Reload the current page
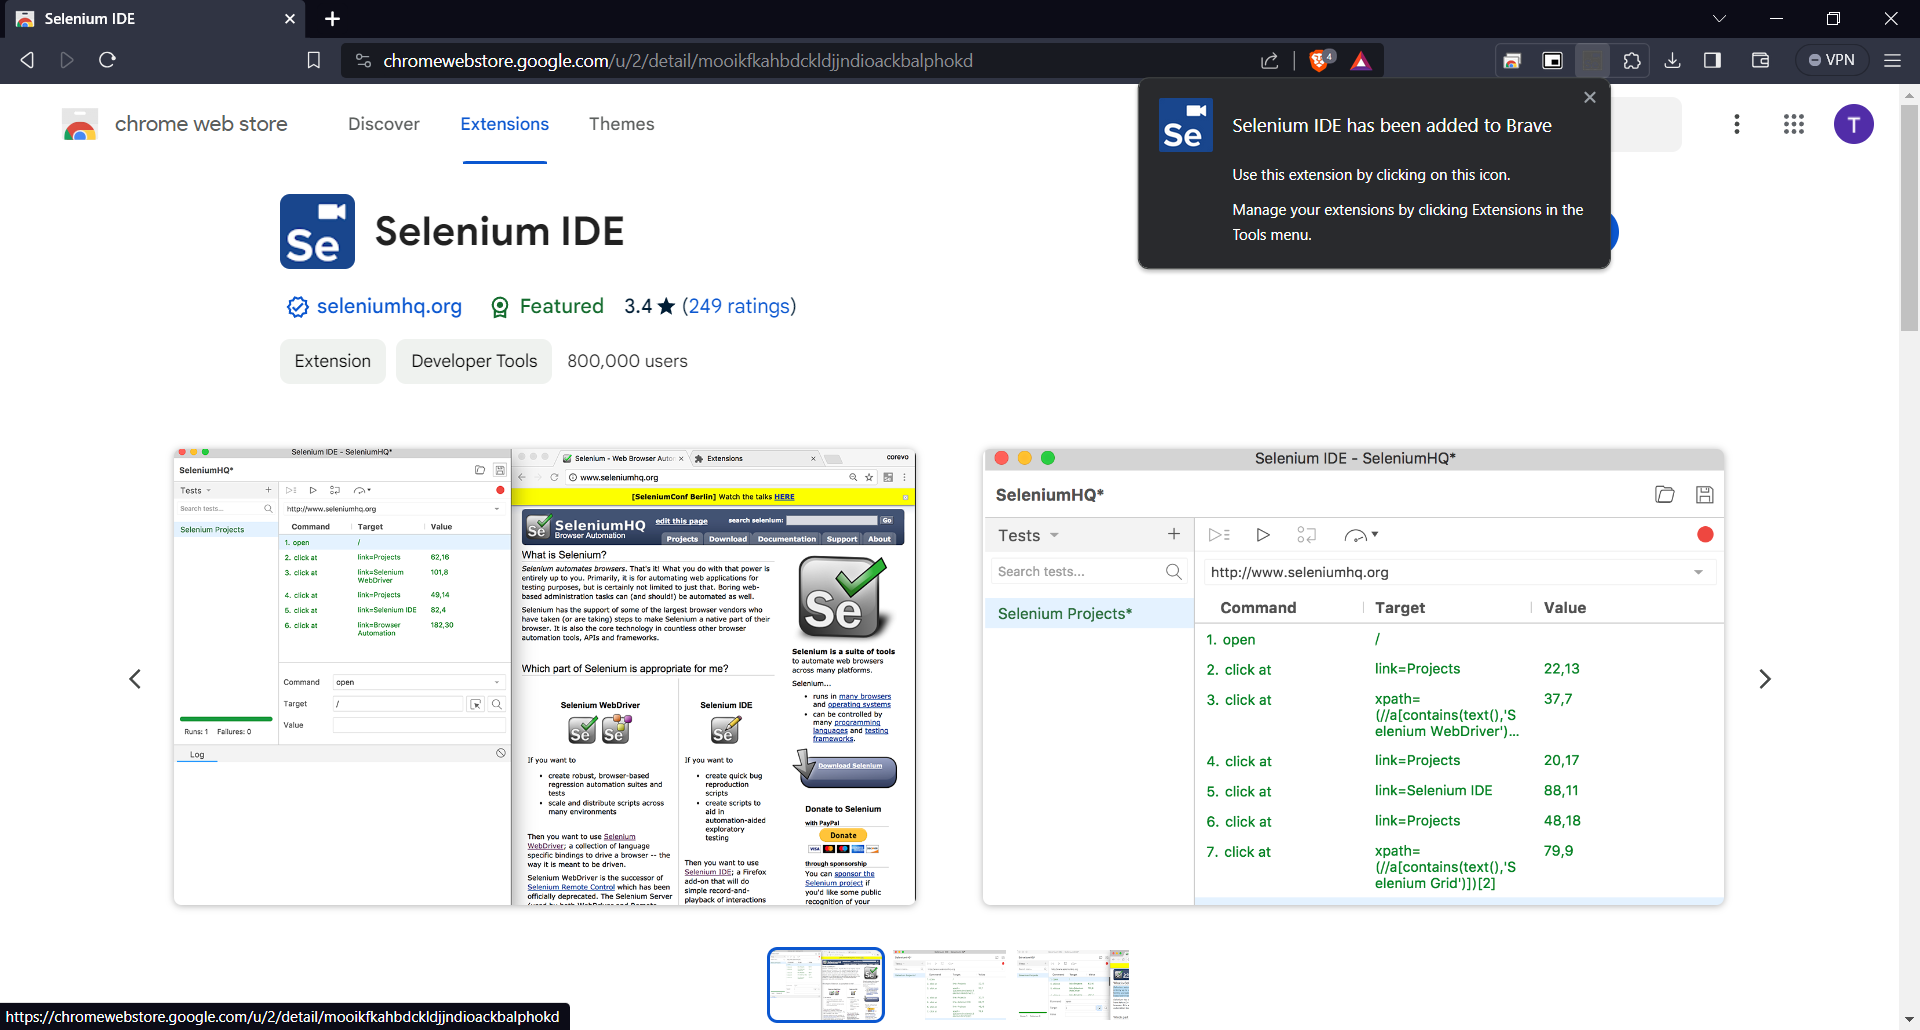This screenshot has height=1030, width=1920. (107, 60)
